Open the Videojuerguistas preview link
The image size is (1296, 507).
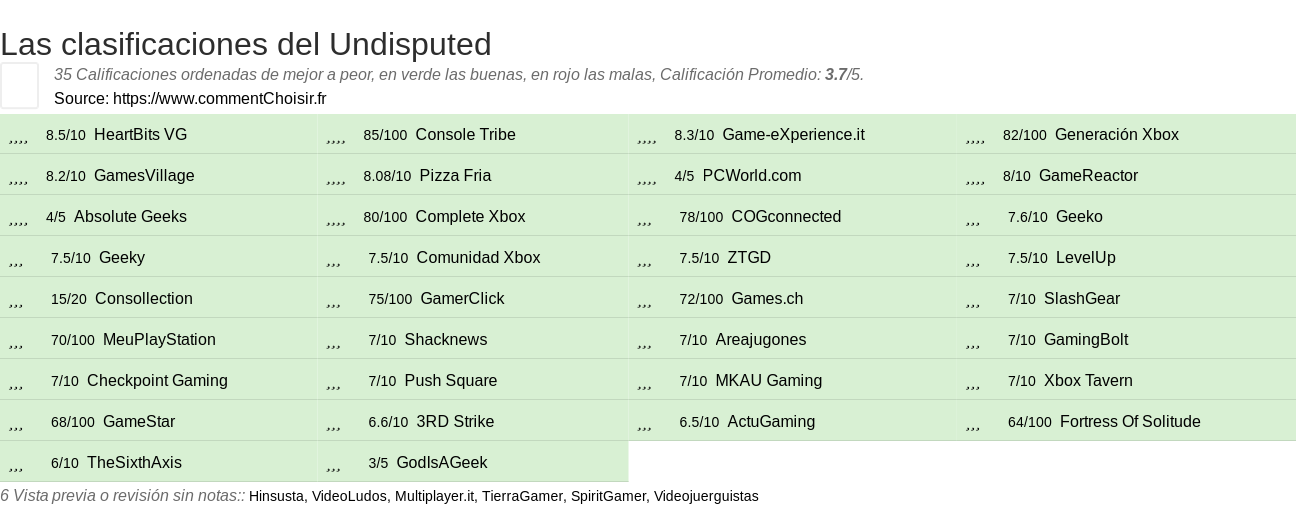pos(706,496)
